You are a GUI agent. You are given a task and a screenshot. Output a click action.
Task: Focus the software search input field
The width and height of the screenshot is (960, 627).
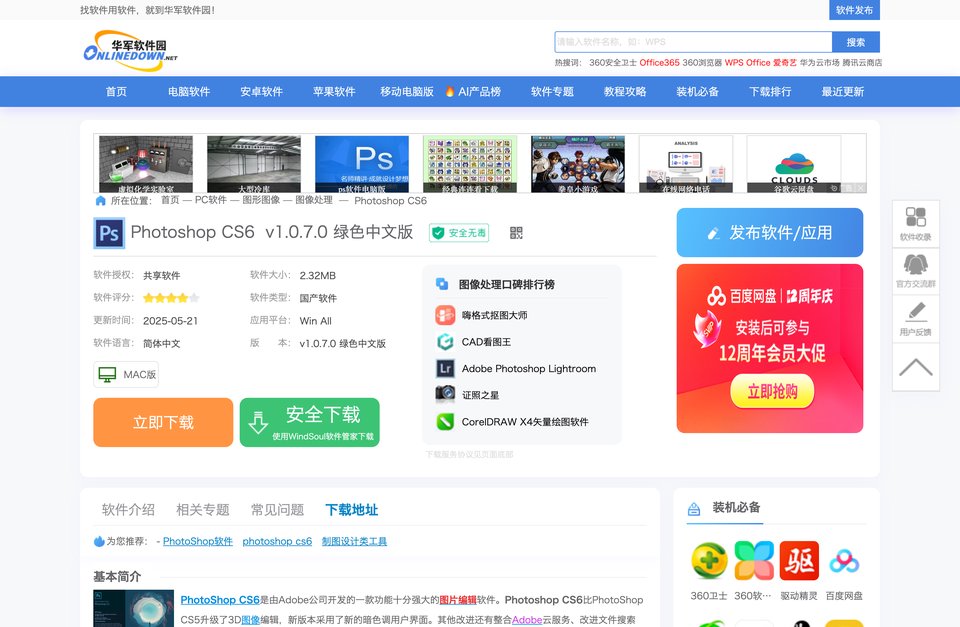tap(693, 42)
